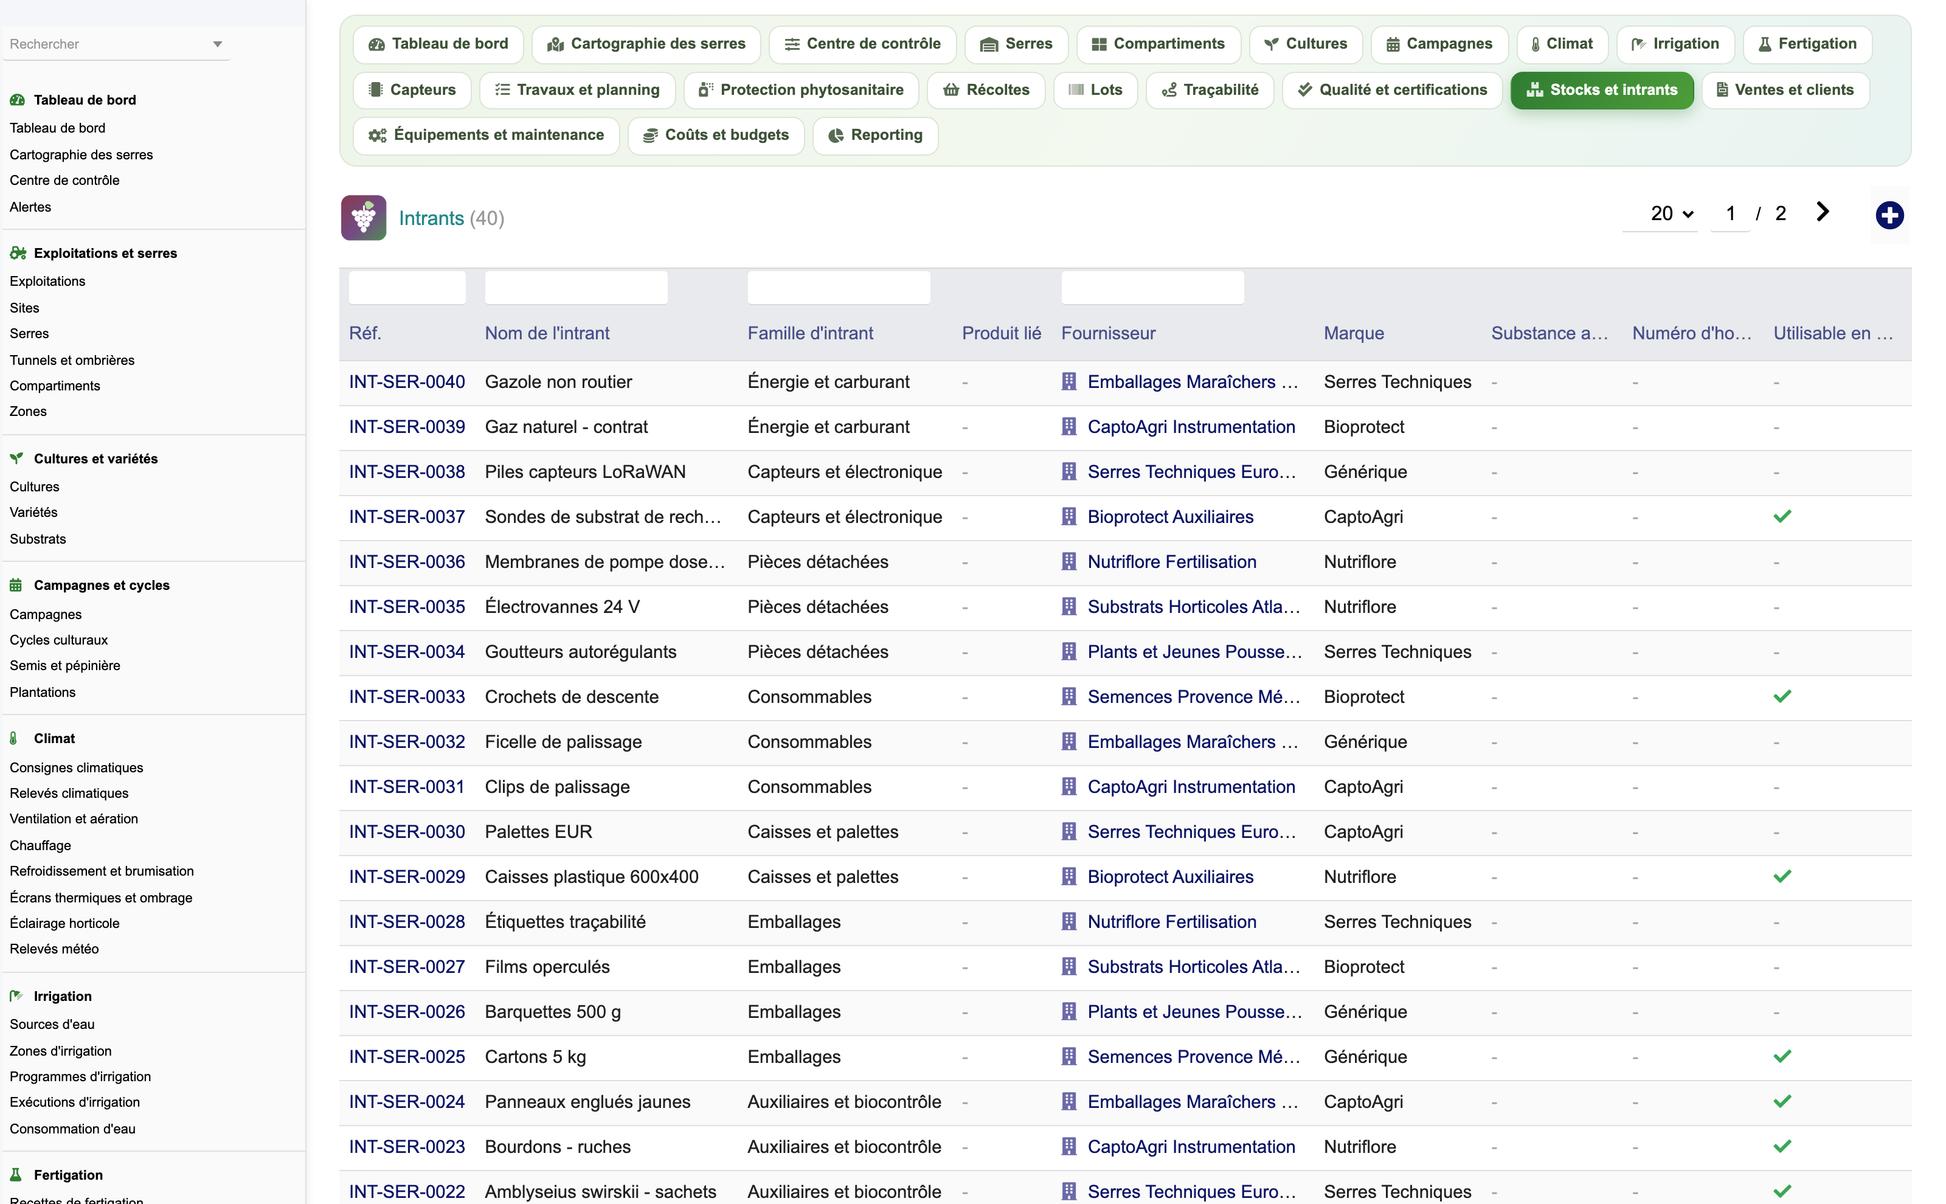Open Sources d'eau in sidebar
Screen dimensions: 1946x1204
52,1024
